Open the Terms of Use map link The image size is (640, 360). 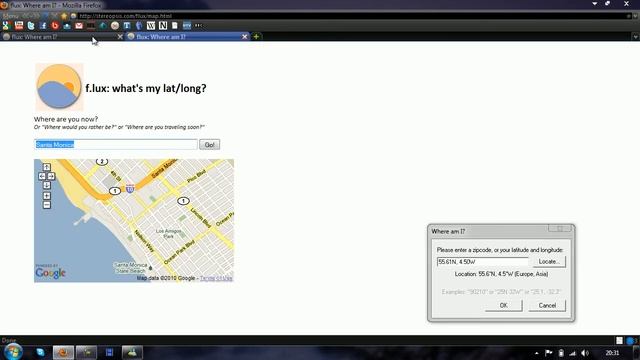click(216, 278)
